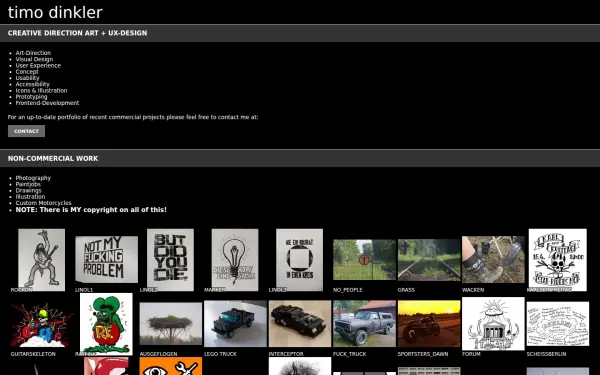Open the GRASS railway track photo thumbnail
The height and width of the screenshot is (375, 600).
(x=429, y=260)
